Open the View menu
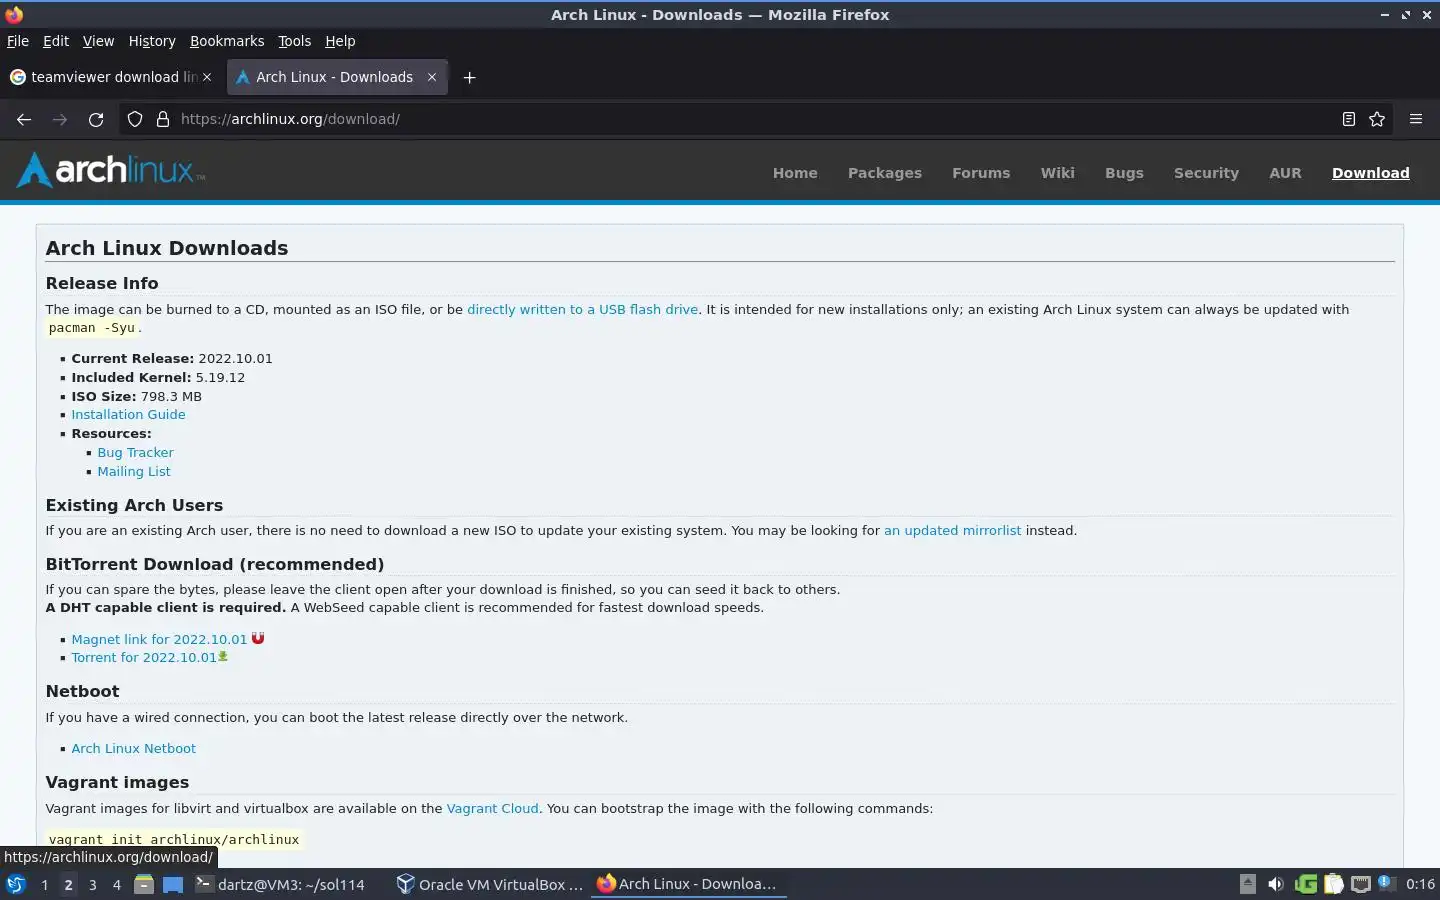Screen dimensions: 1440x900 tap(98, 41)
